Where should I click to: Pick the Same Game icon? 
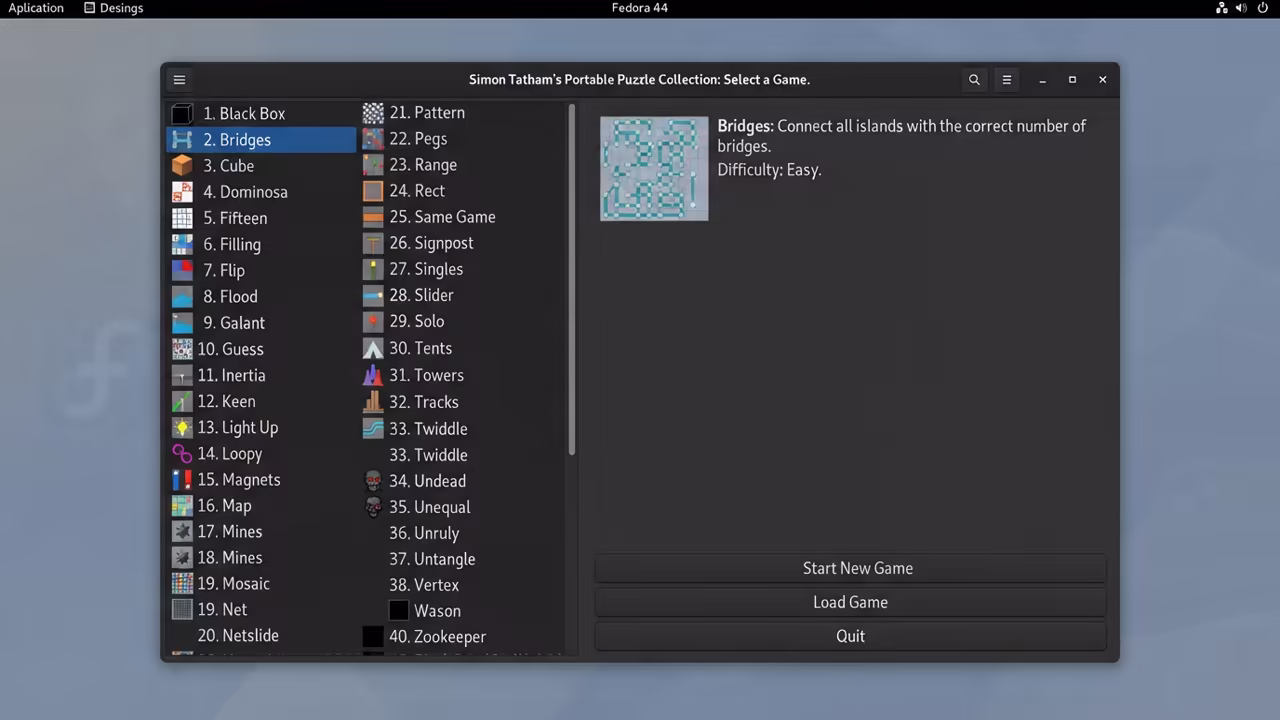click(x=373, y=217)
